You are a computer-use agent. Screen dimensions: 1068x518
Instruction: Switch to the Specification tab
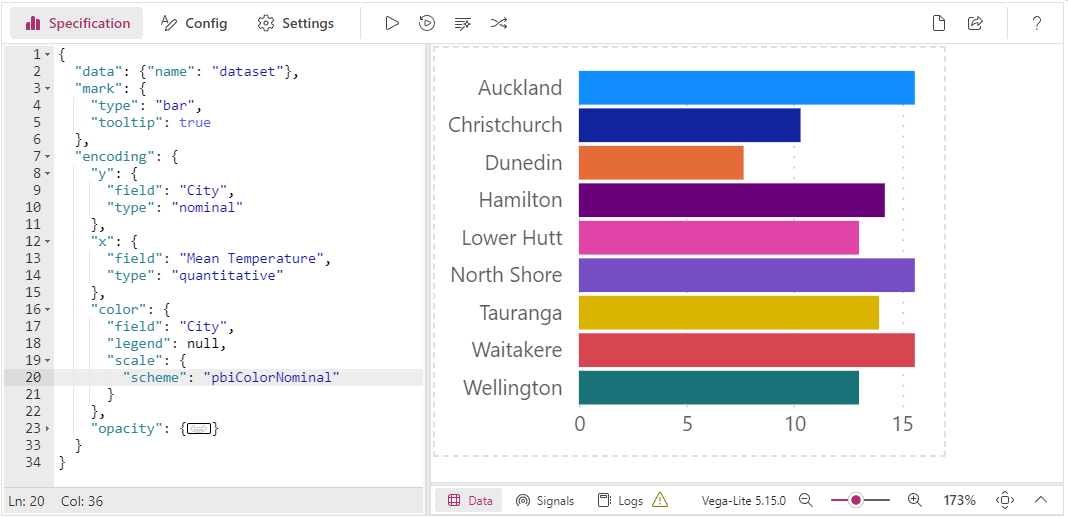click(77, 23)
